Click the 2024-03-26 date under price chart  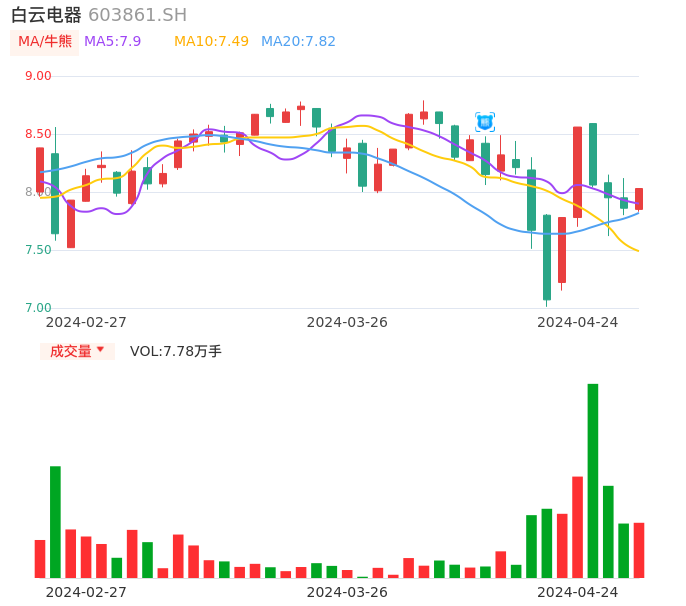point(347,322)
